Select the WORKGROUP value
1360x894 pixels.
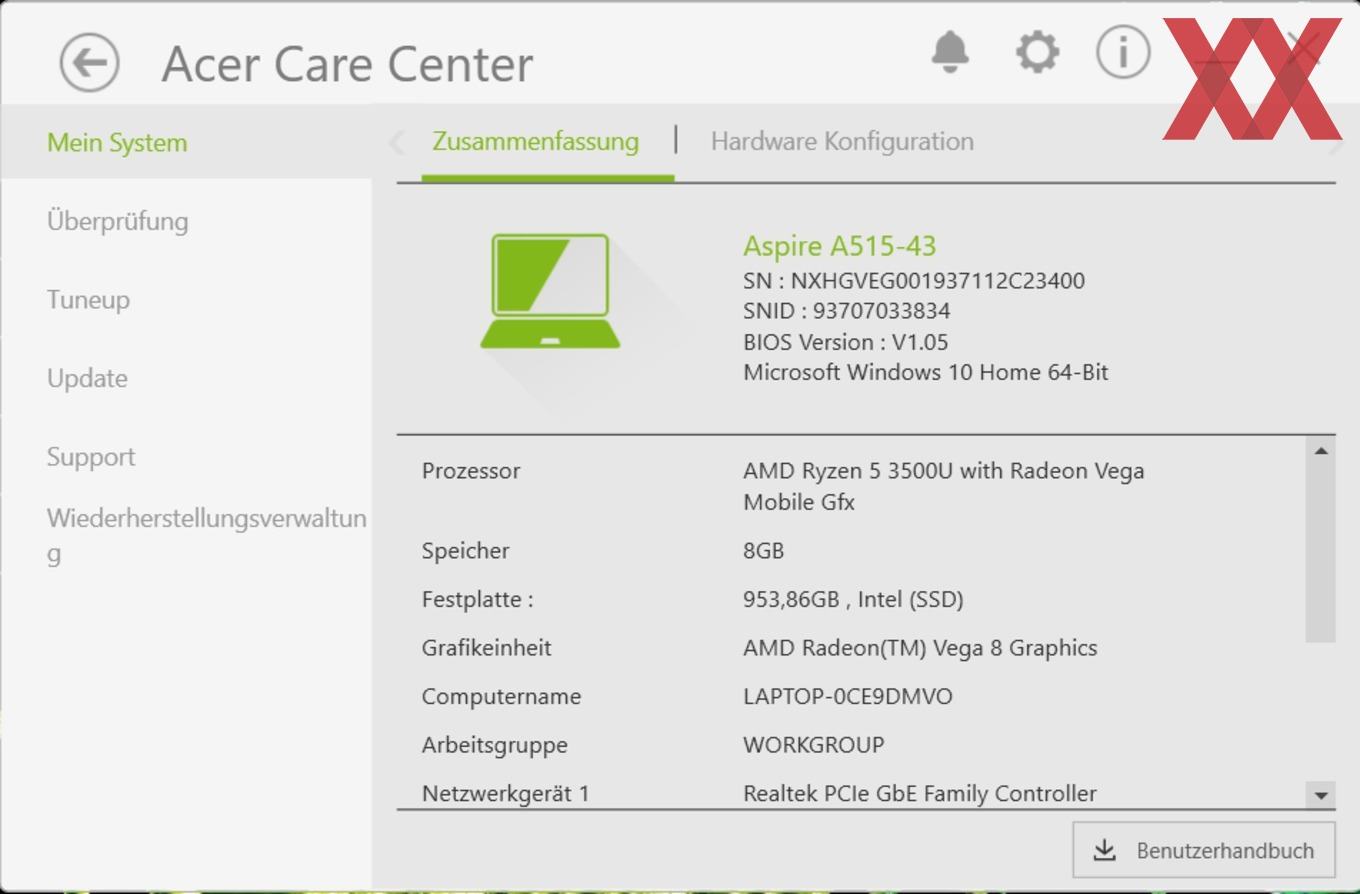[x=813, y=745]
